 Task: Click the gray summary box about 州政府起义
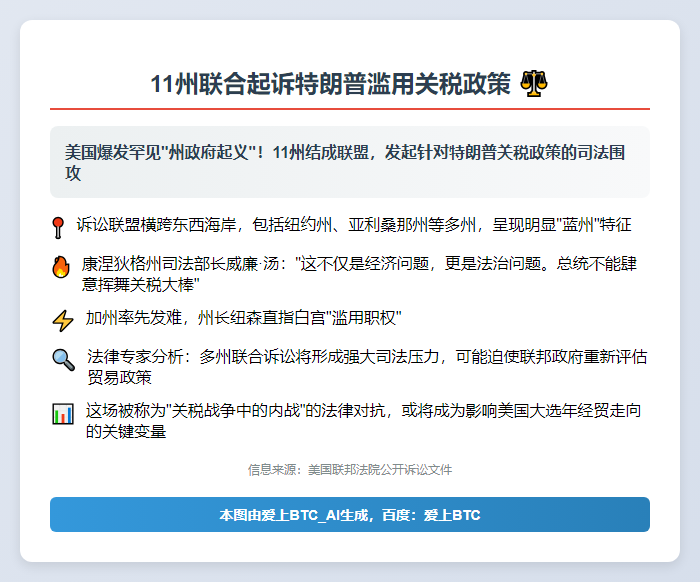[350, 162]
